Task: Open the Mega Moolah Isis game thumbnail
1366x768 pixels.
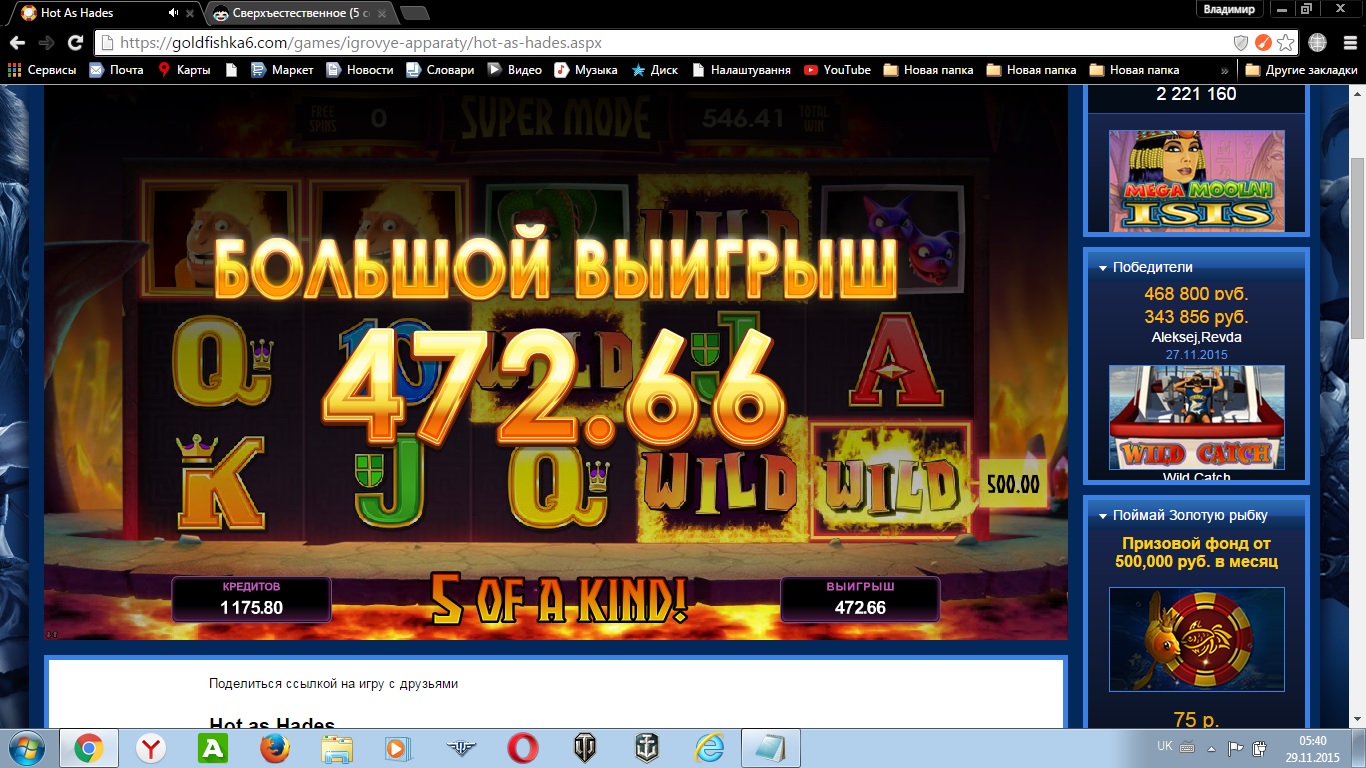Action: [x=1196, y=180]
